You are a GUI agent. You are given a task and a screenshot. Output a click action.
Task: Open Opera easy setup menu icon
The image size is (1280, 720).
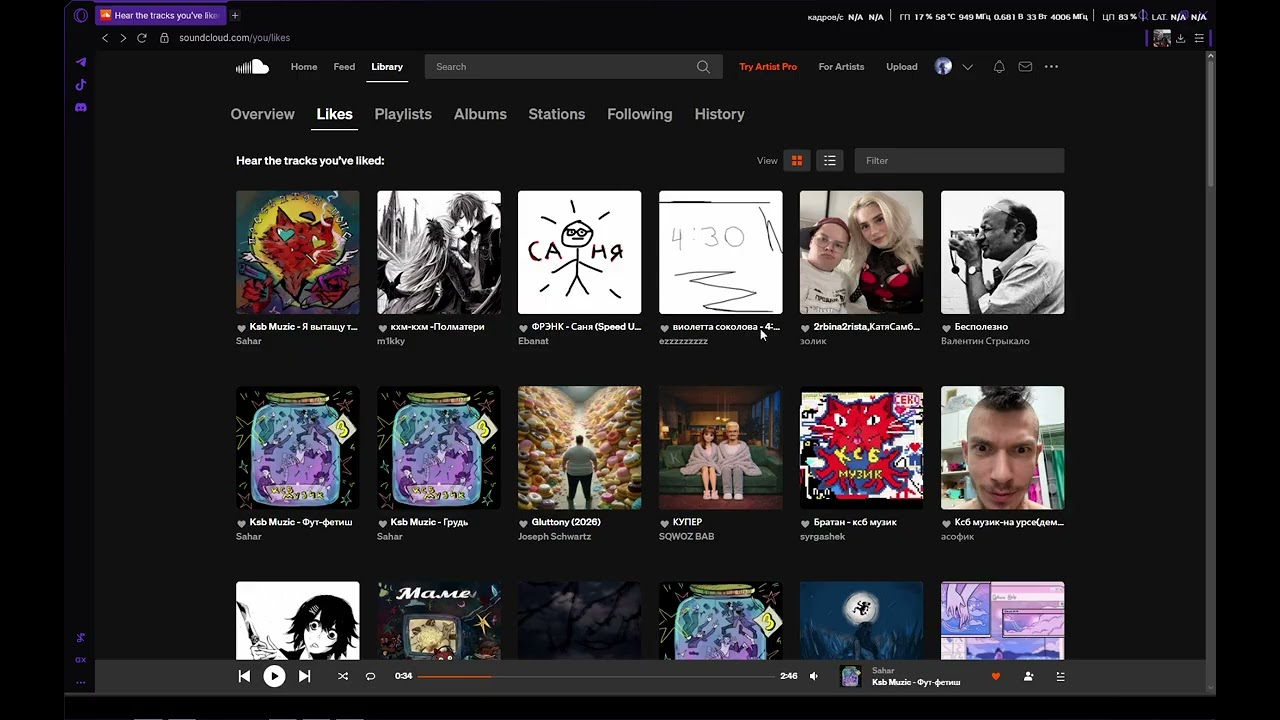point(1199,38)
